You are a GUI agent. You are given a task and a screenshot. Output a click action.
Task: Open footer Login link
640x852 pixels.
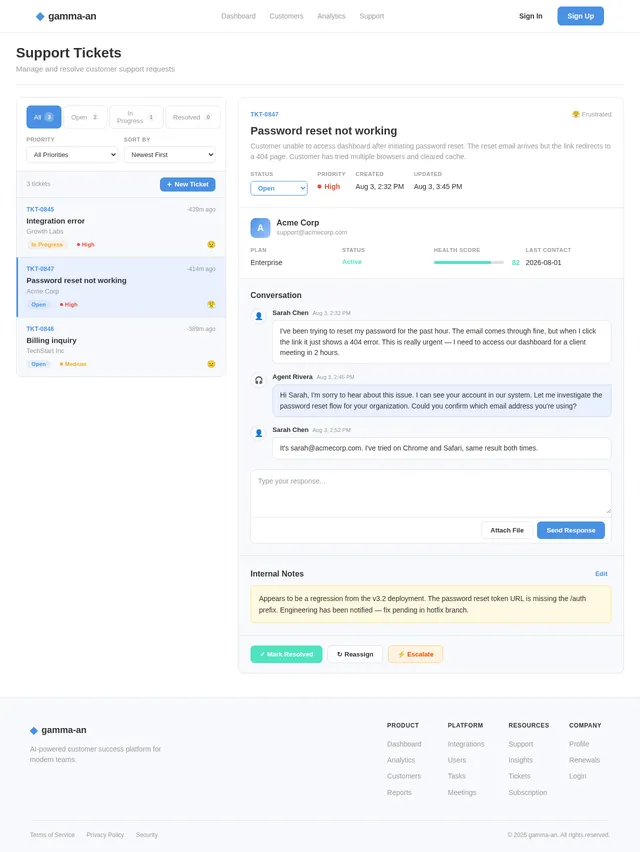pyautogui.click(x=578, y=776)
